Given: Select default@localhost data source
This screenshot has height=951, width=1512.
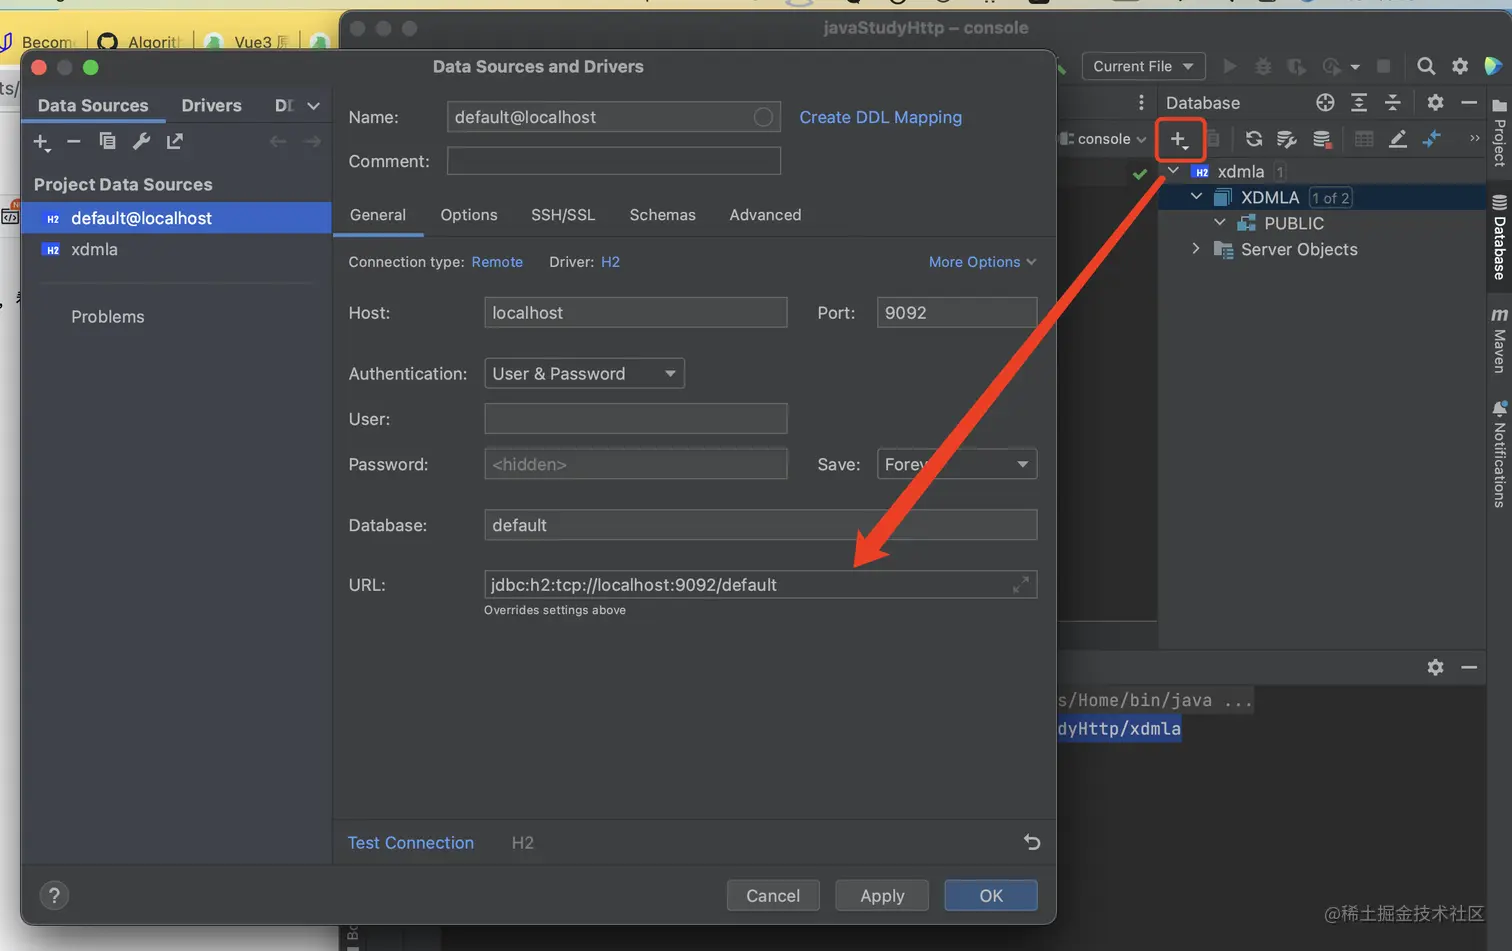Looking at the screenshot, I should [177, 218].
